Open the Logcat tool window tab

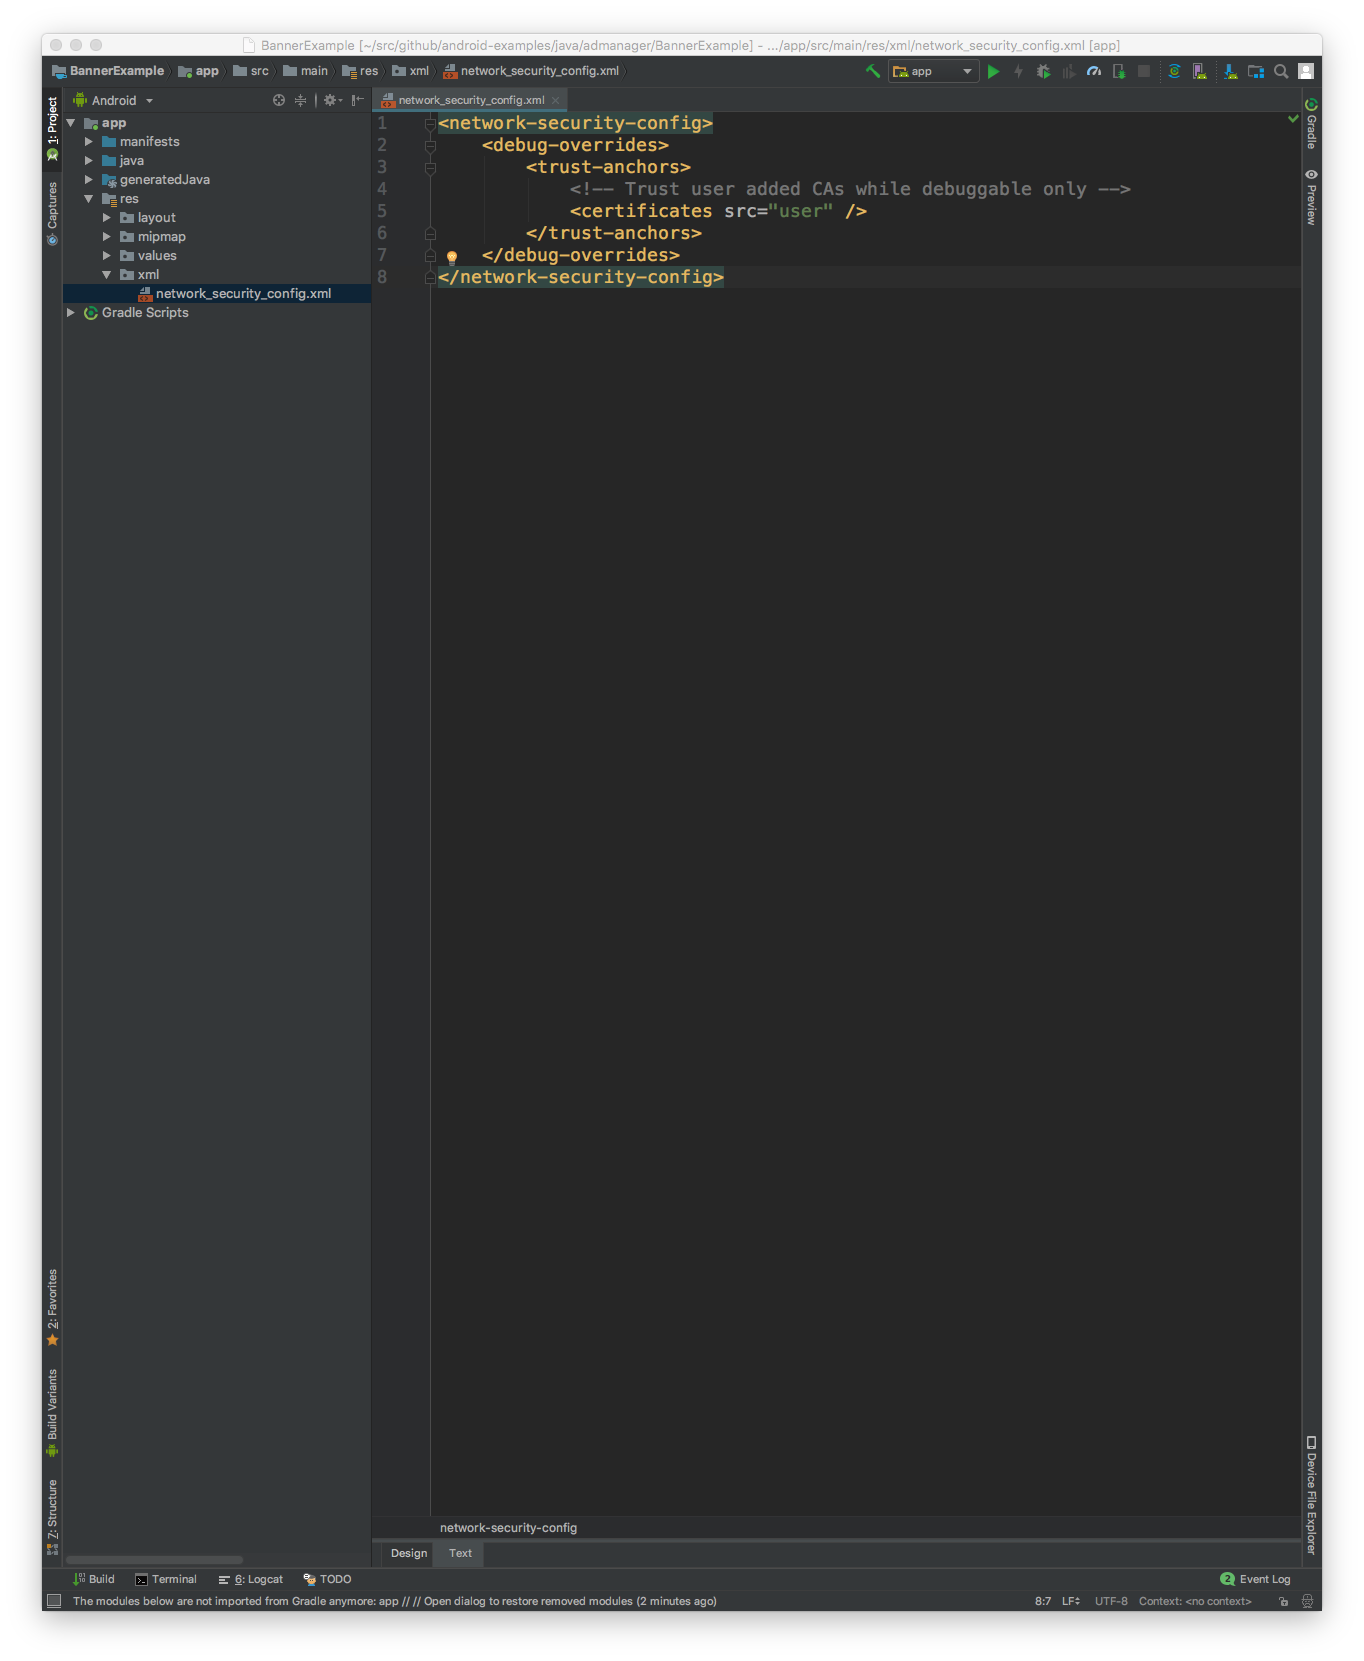251,1579
